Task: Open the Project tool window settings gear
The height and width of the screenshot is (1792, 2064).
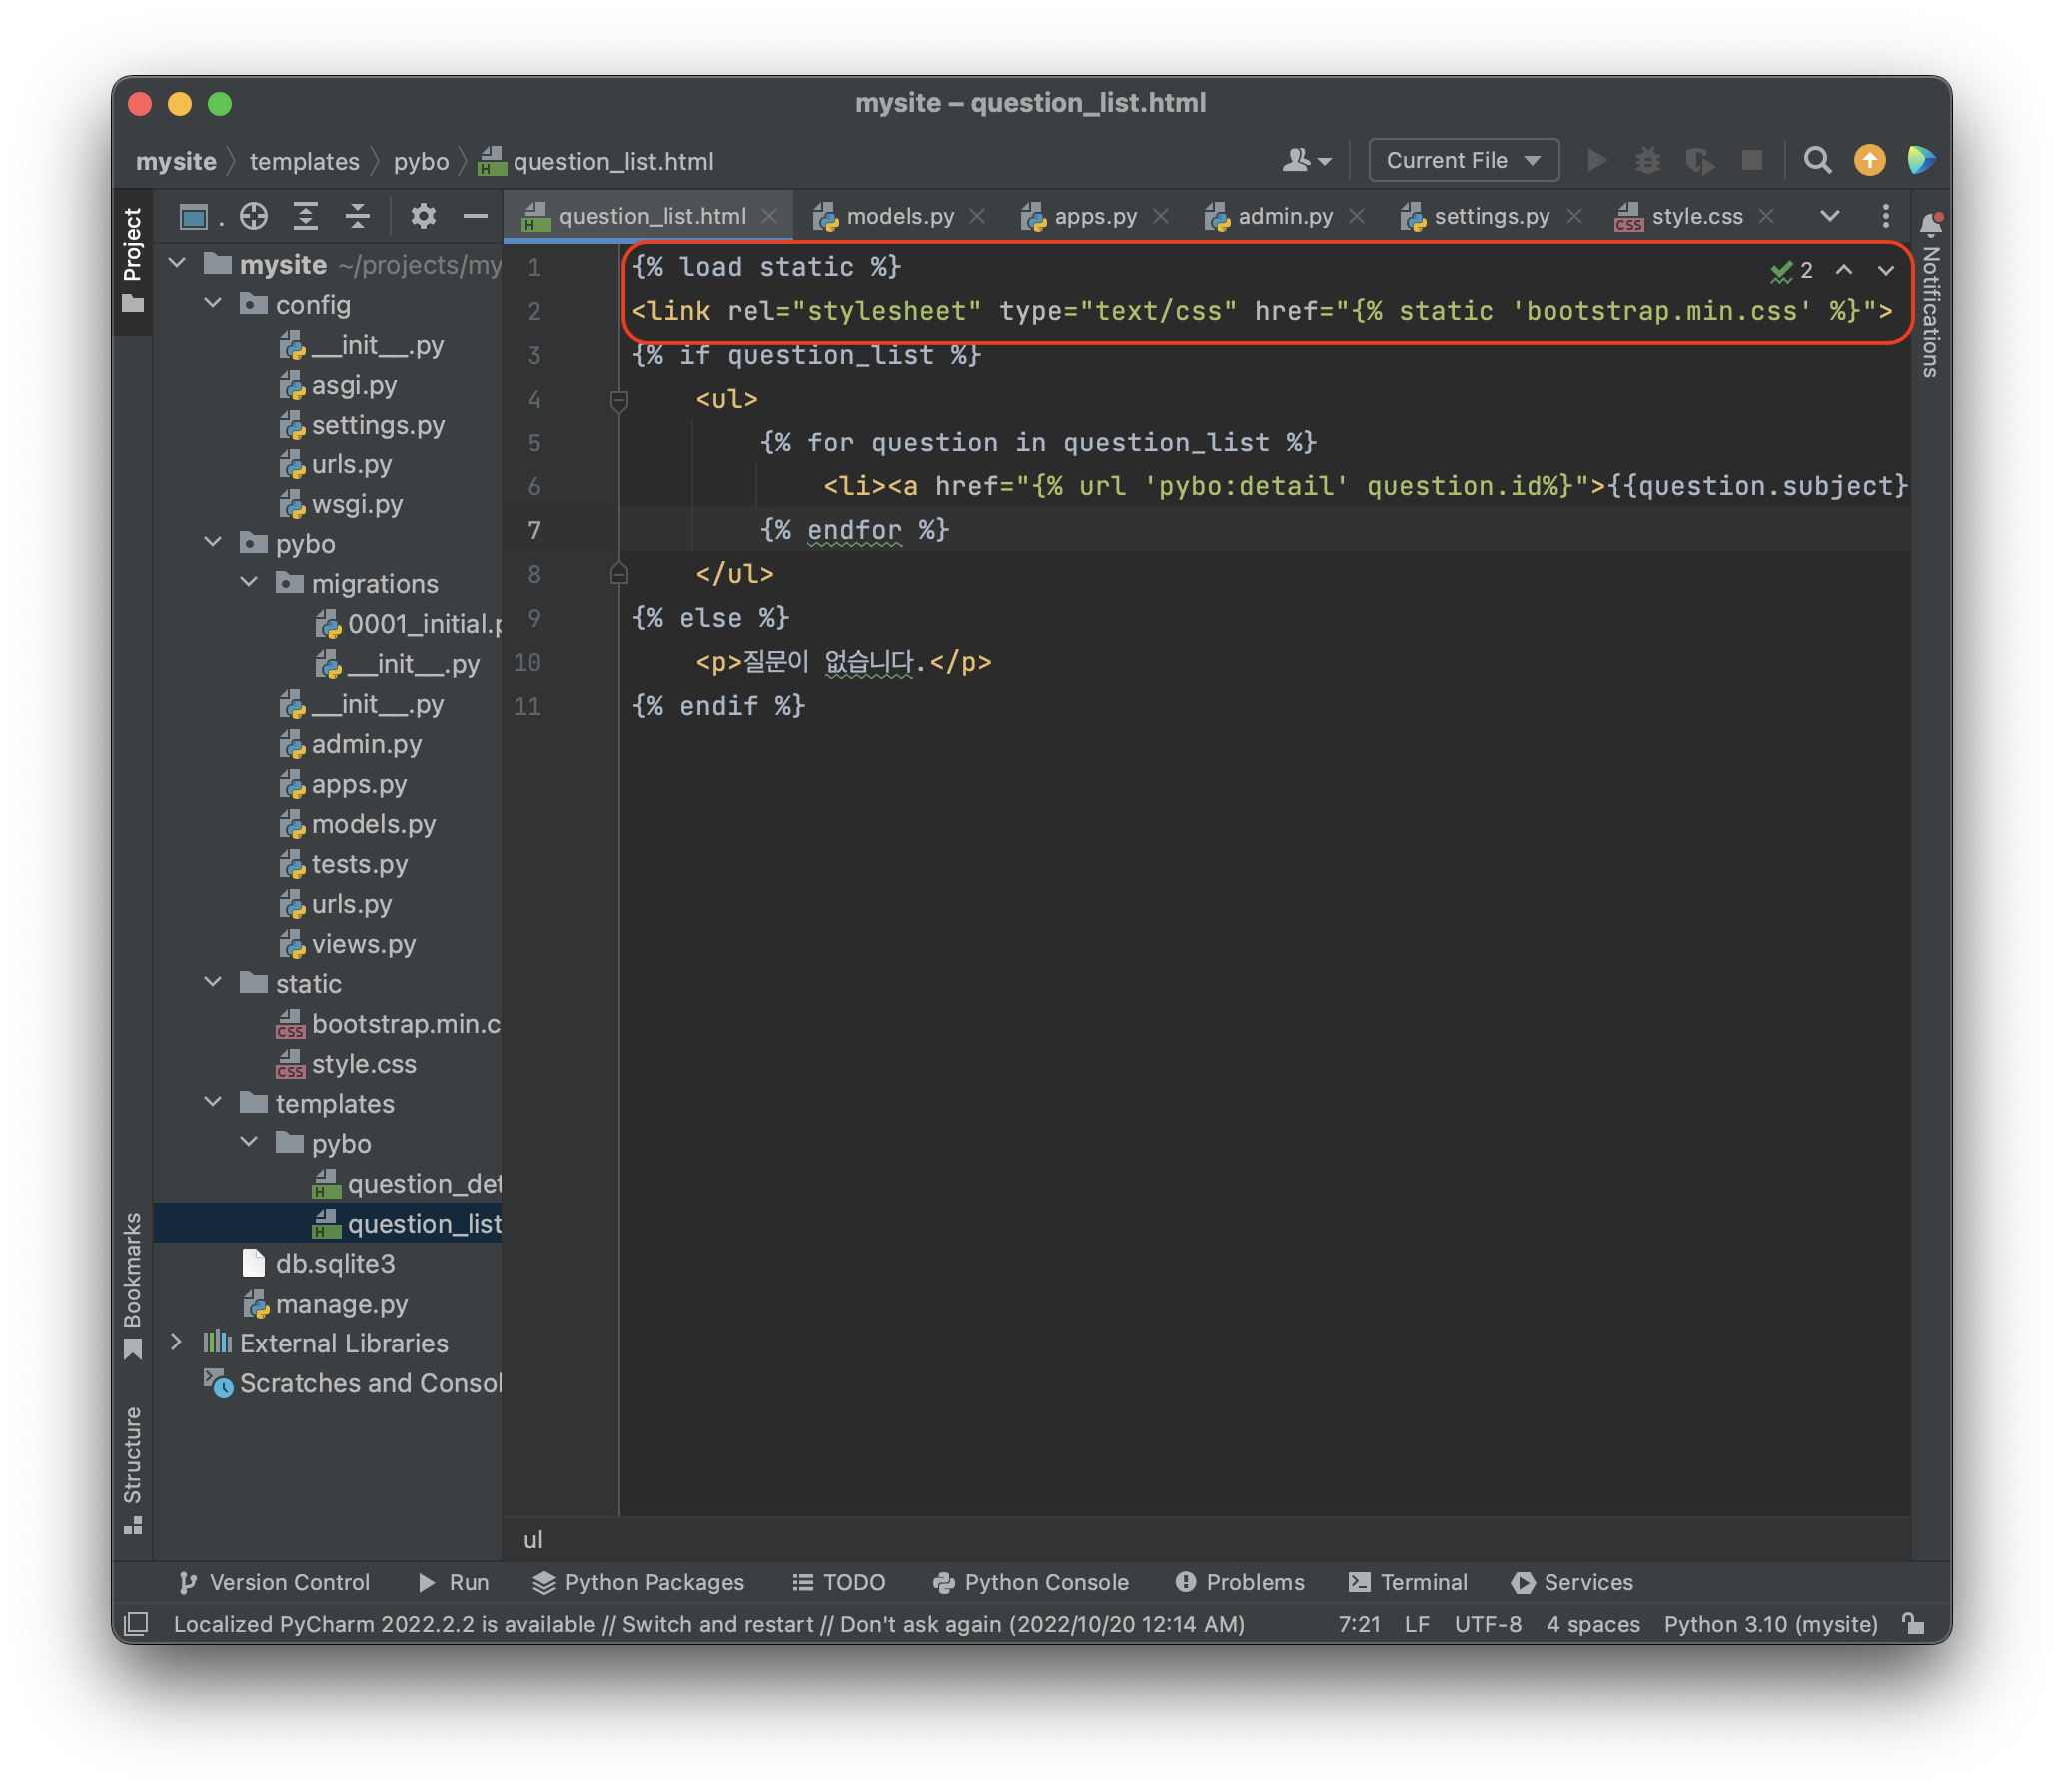Action: [423, 216]
